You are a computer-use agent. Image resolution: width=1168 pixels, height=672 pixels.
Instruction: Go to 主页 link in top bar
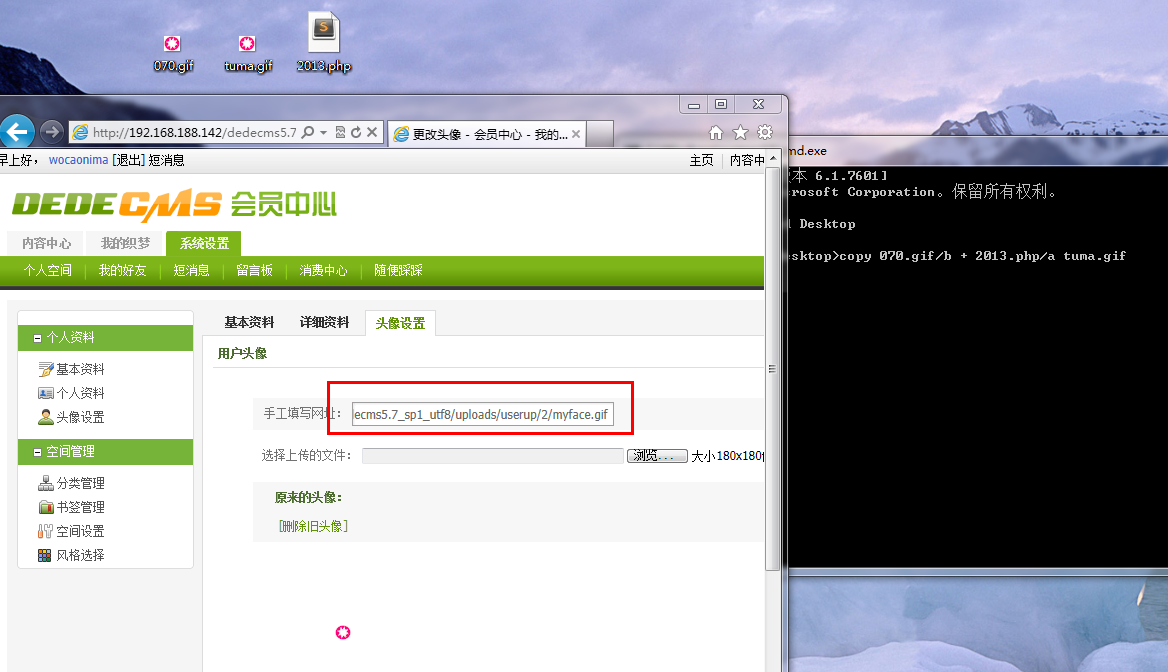(701, 160)
